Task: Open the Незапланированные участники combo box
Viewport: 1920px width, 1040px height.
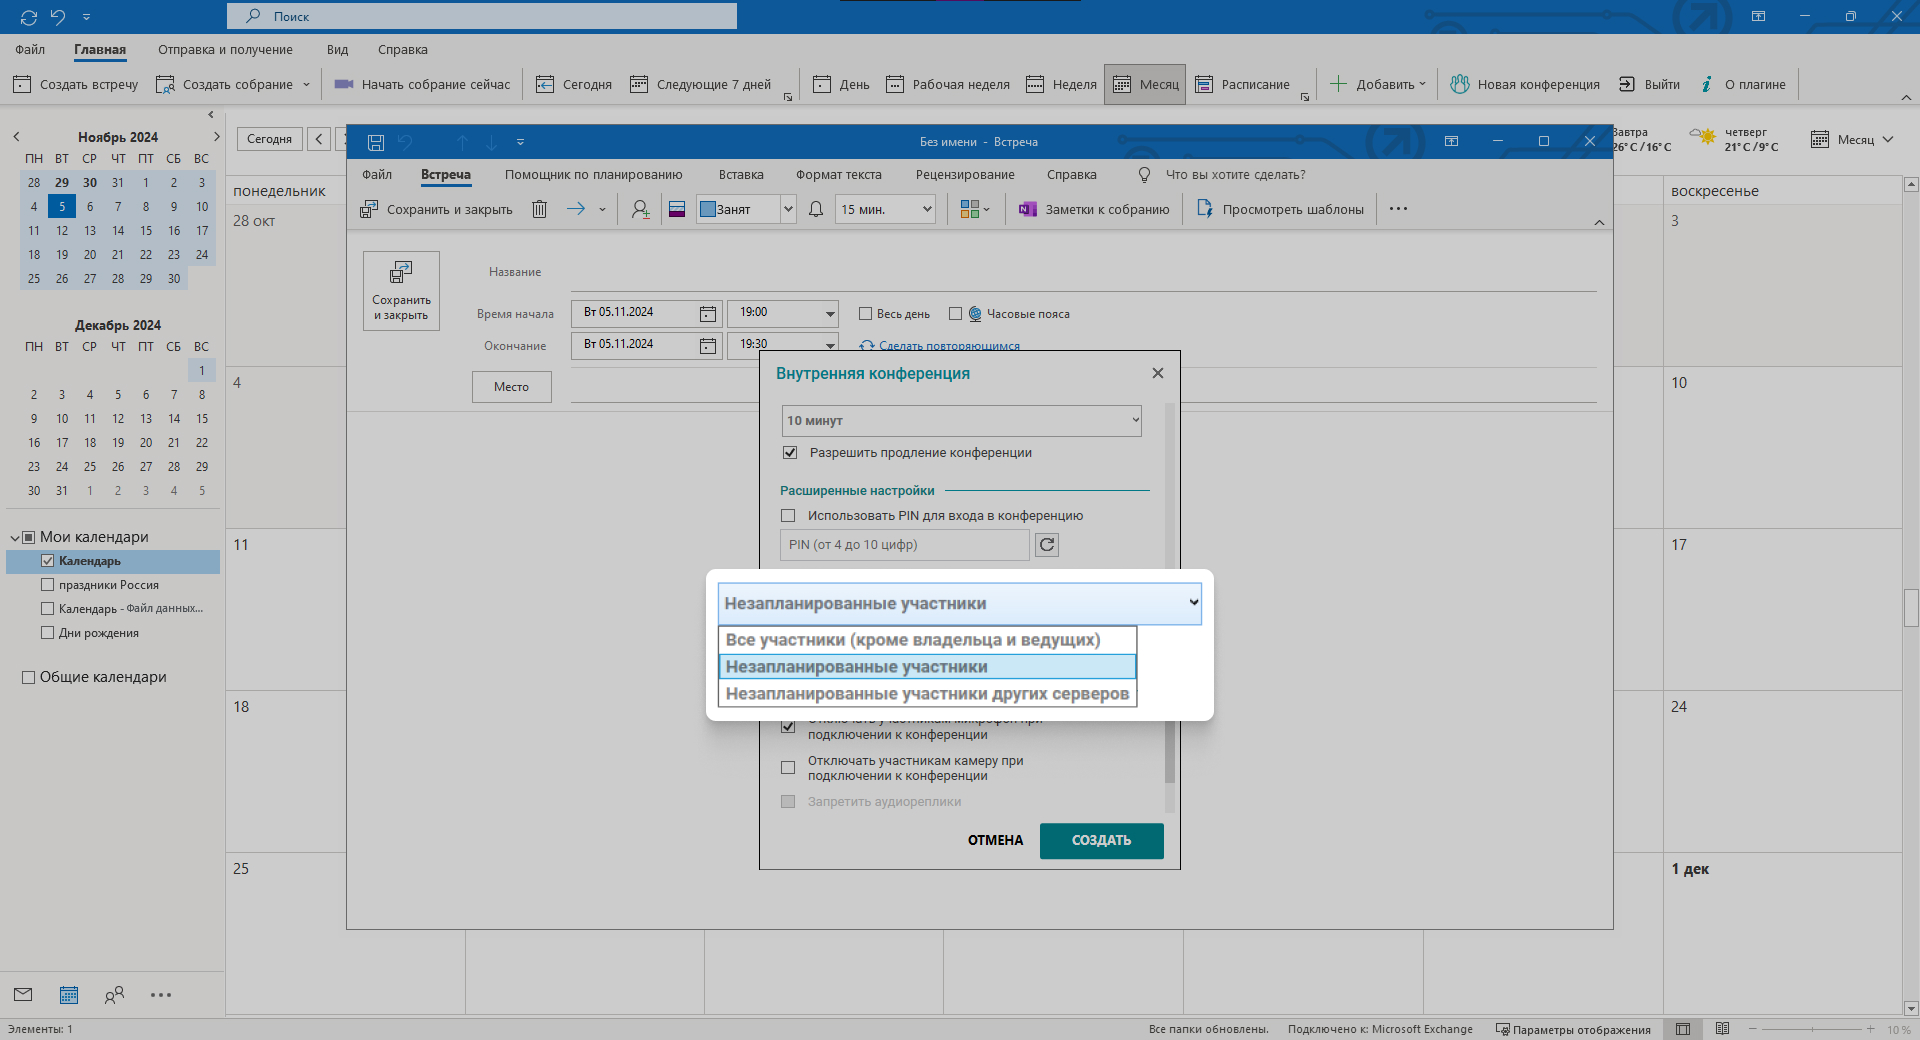Action: (x=960, y=603)
